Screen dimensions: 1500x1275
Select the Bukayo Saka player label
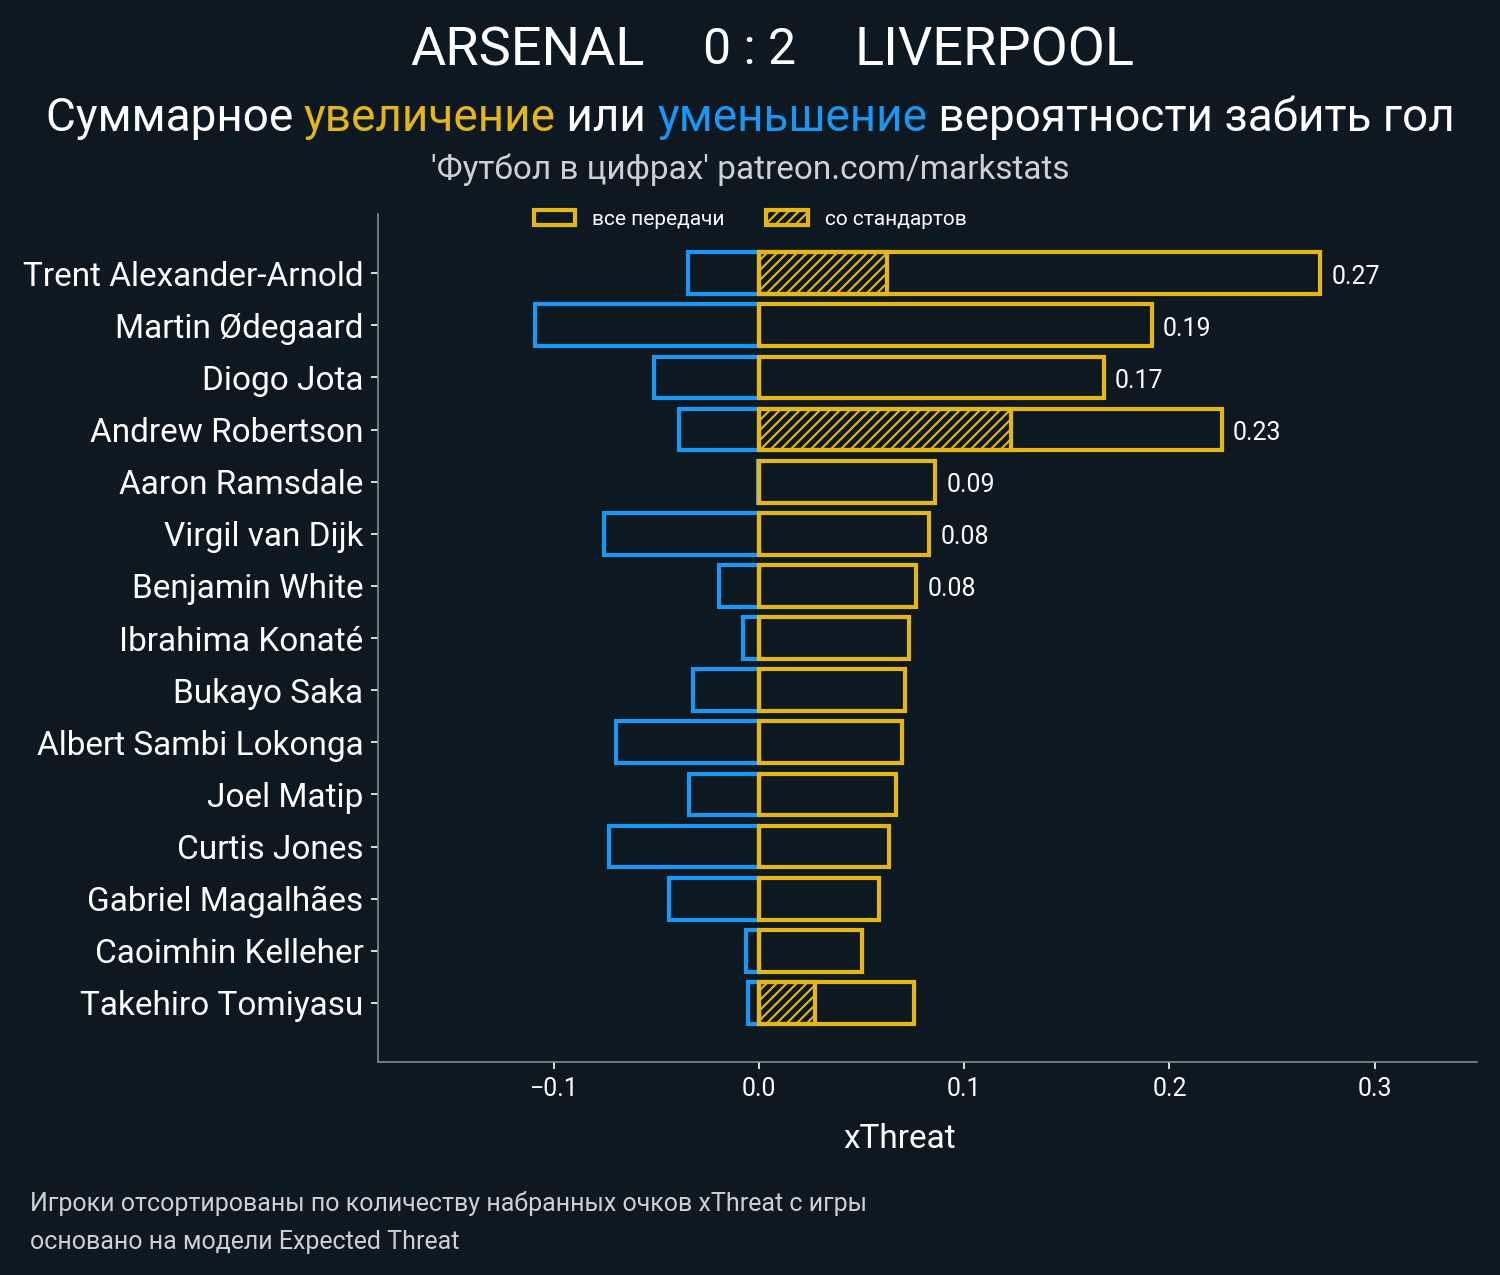coord(267,691)
